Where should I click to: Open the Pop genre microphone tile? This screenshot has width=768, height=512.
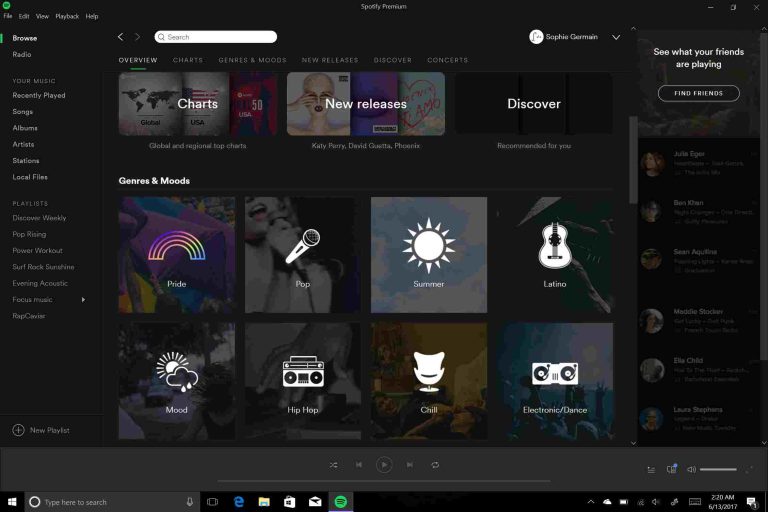pyautogui.click(x=303, y=255)
